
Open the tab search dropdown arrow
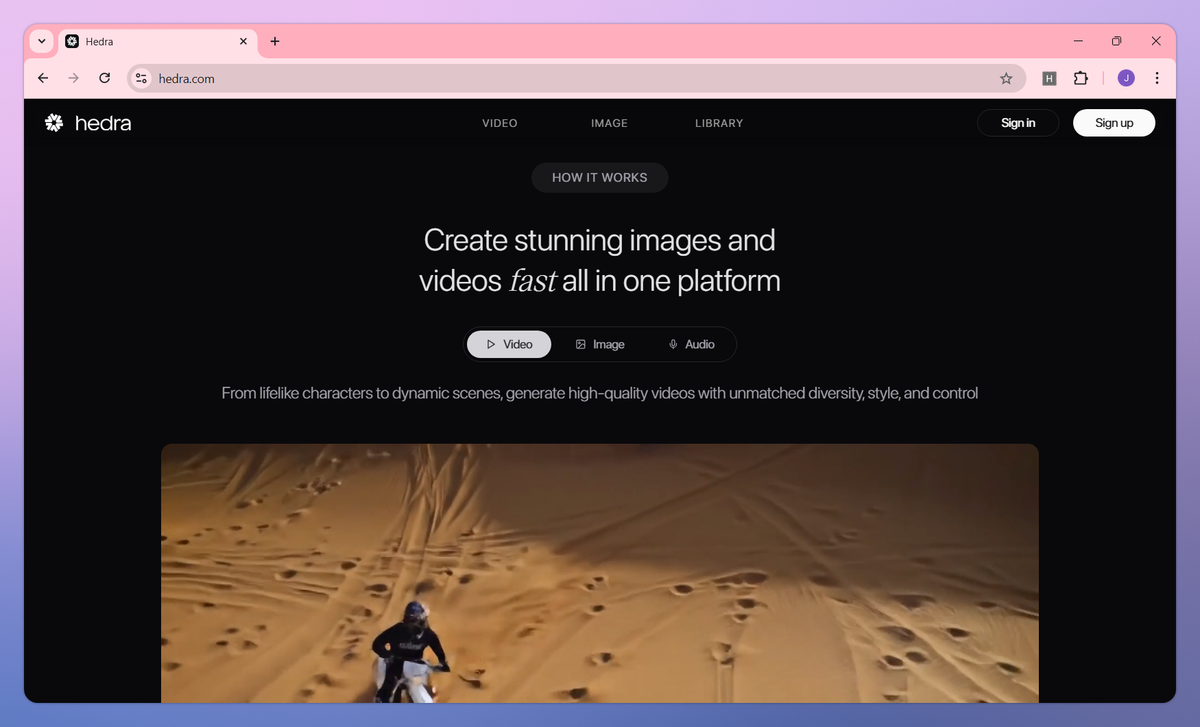tap(41, 41)
